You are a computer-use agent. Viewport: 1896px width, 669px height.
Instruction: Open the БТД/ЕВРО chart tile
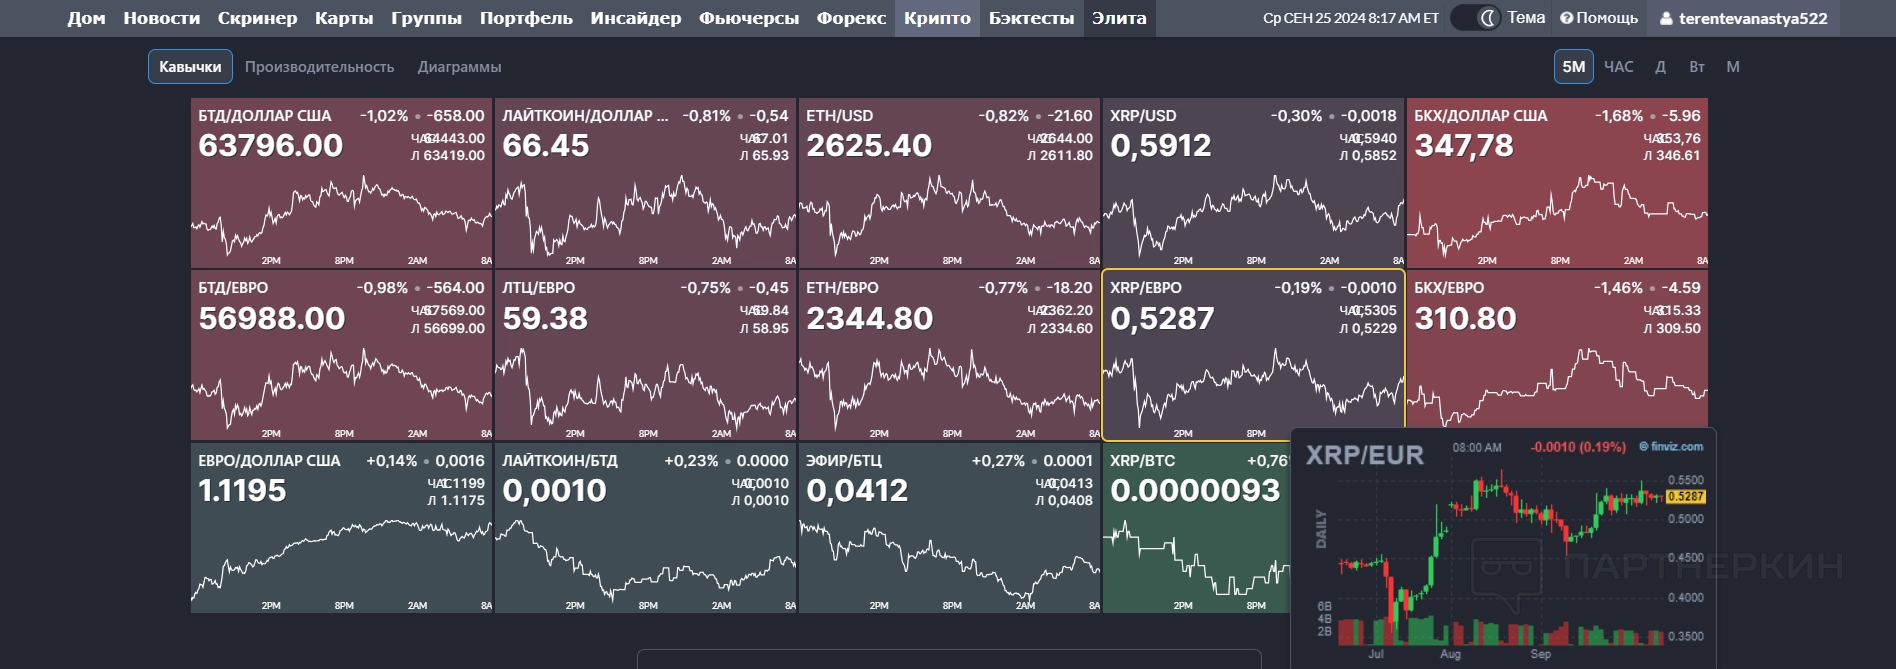342,355
